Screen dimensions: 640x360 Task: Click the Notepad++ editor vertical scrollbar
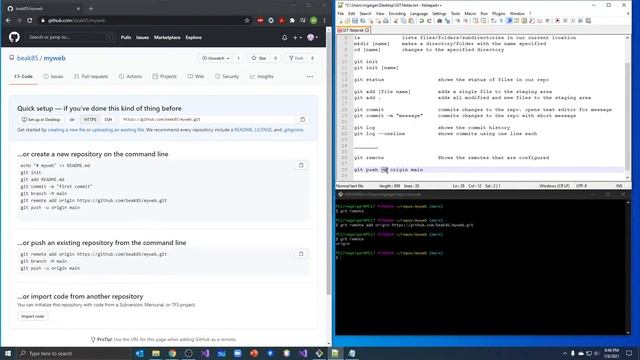627,107
